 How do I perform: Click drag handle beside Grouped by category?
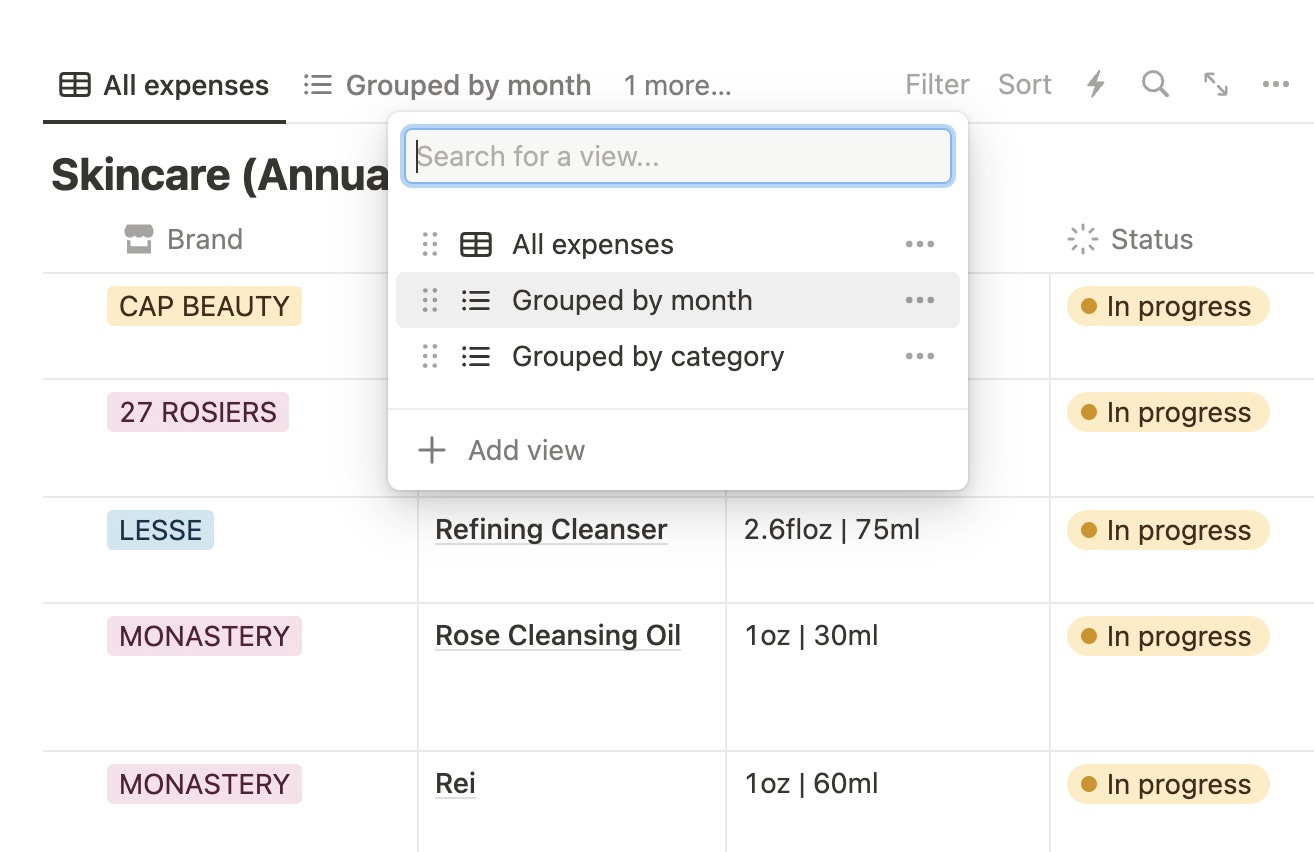[x=430, y=356]
